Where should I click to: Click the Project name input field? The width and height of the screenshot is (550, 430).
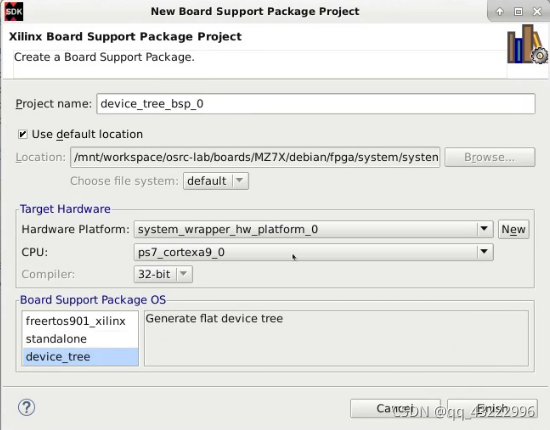[316, 104]
